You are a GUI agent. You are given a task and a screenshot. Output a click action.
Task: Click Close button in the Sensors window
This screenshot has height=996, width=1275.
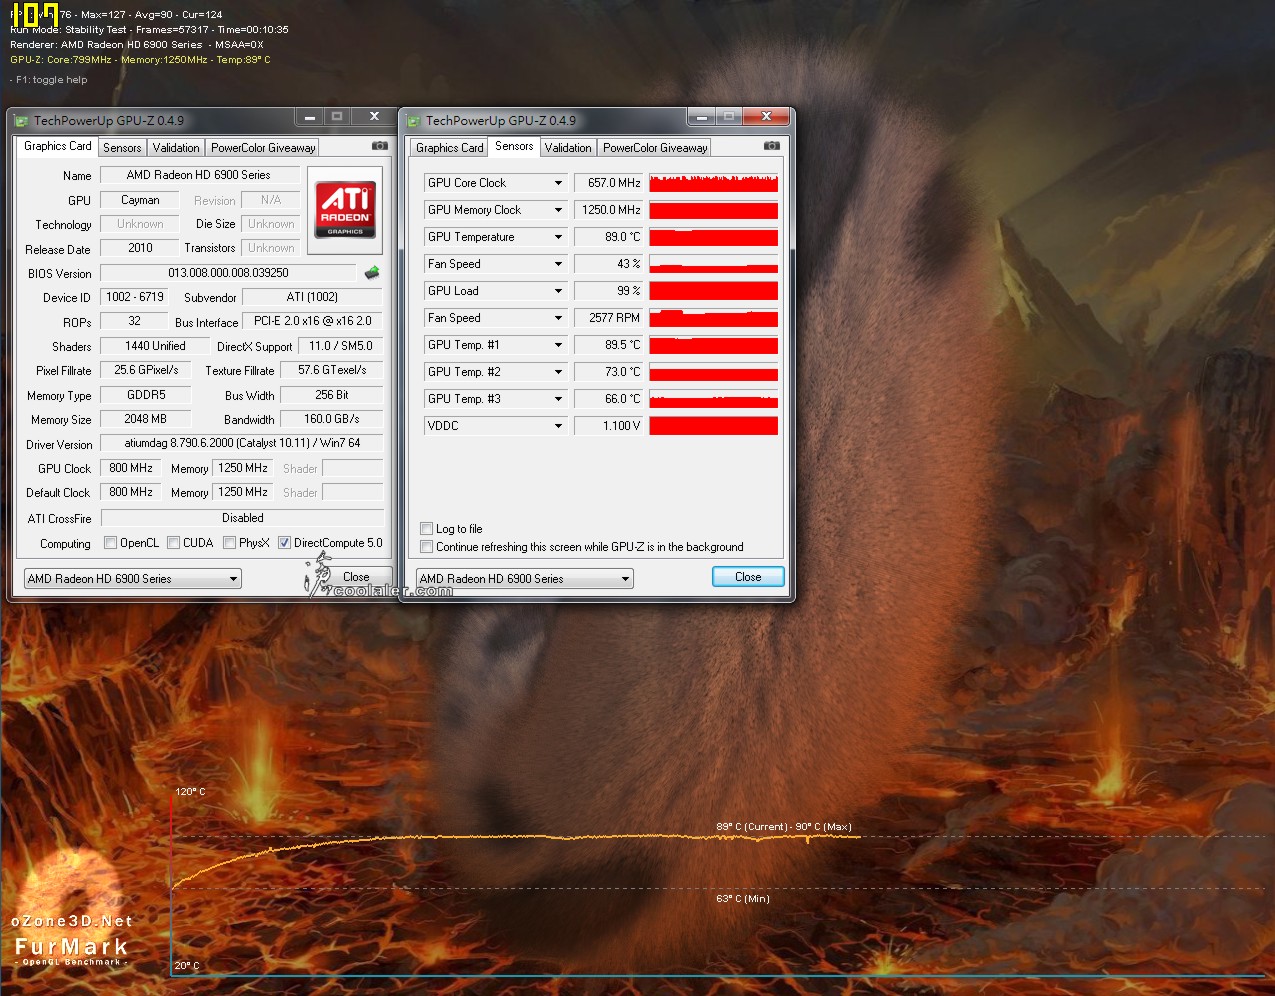point(748,577)
